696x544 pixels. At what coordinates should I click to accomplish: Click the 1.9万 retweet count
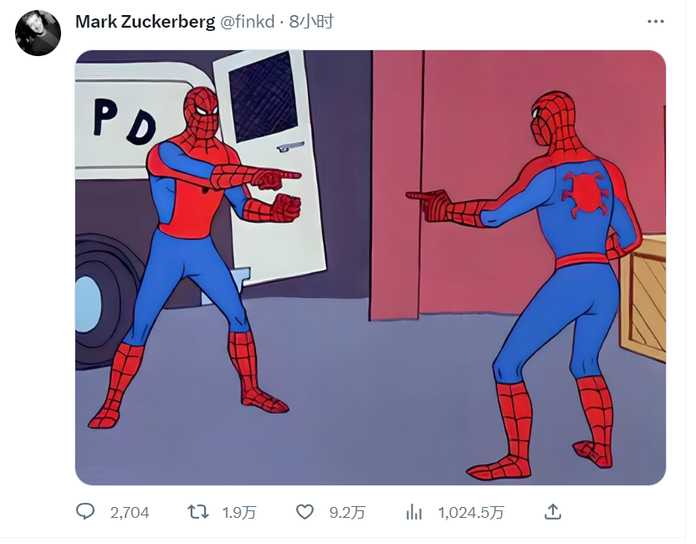click(x=239, y=513)
